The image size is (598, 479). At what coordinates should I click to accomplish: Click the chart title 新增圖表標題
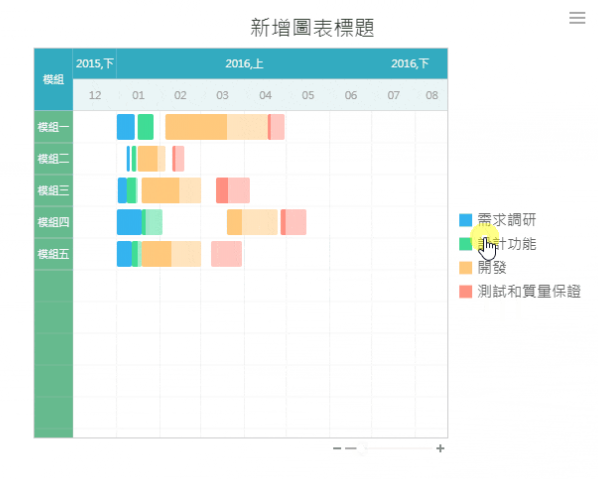312,28
